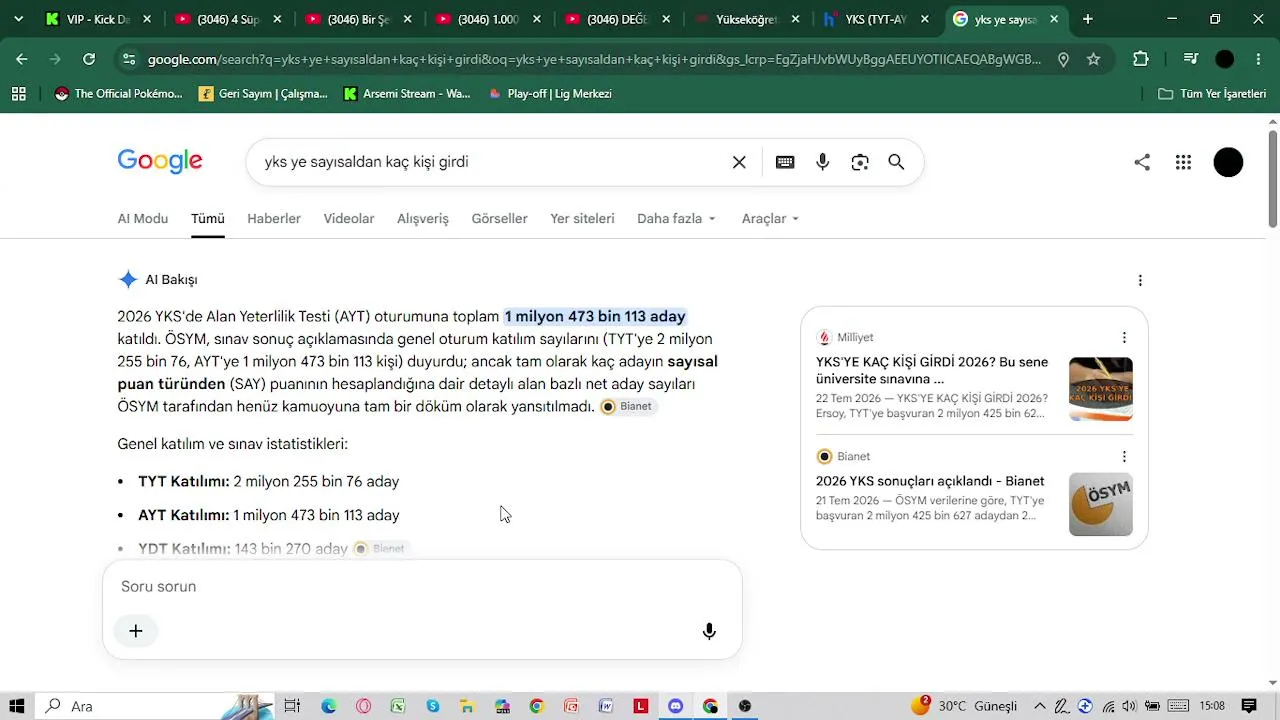Add attachment with the plus button
The height and width of the screenshot is (720, 1280).
[x=136, y=631]
